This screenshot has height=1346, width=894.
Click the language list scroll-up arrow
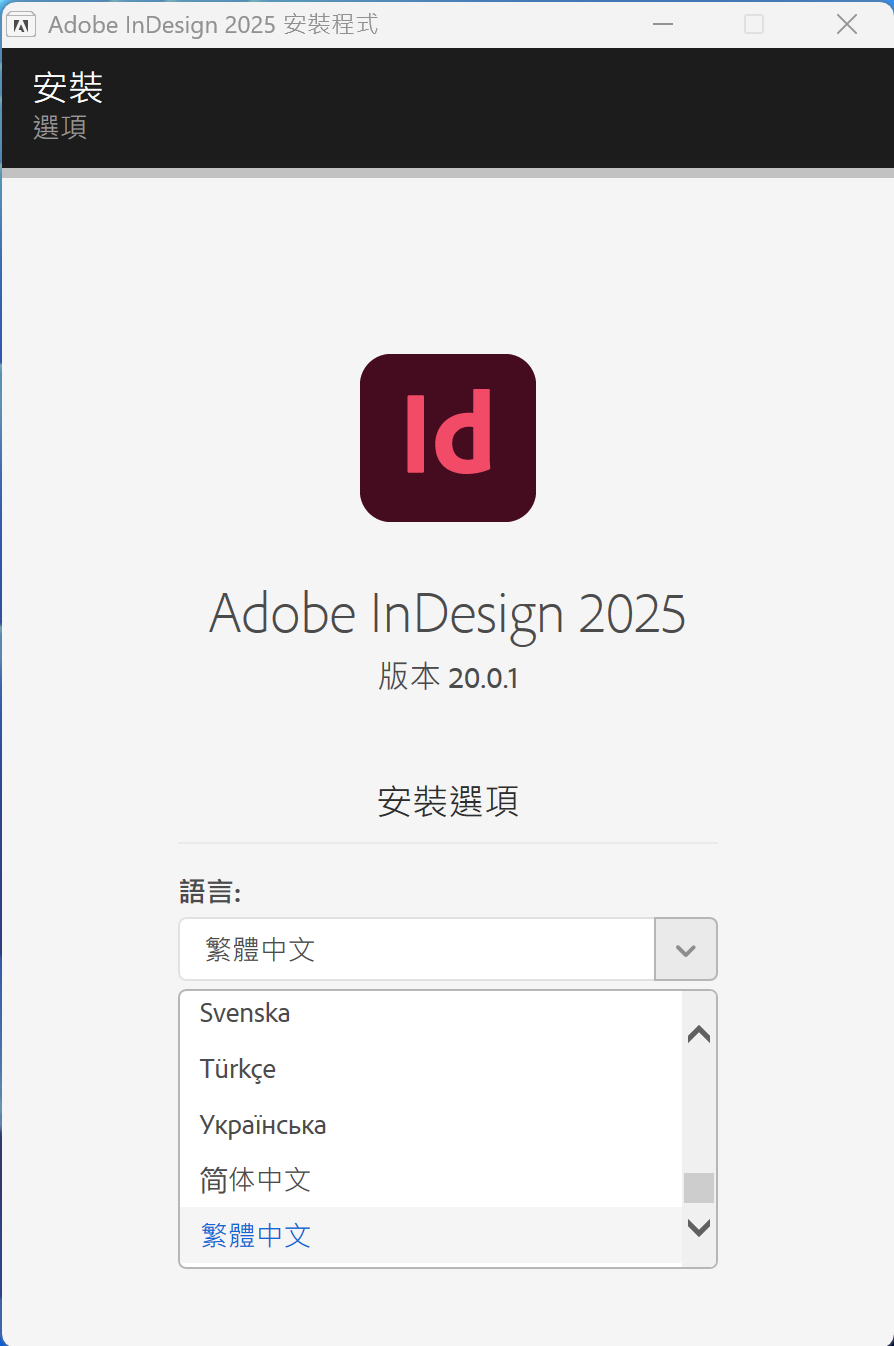tap(699, 1034)
